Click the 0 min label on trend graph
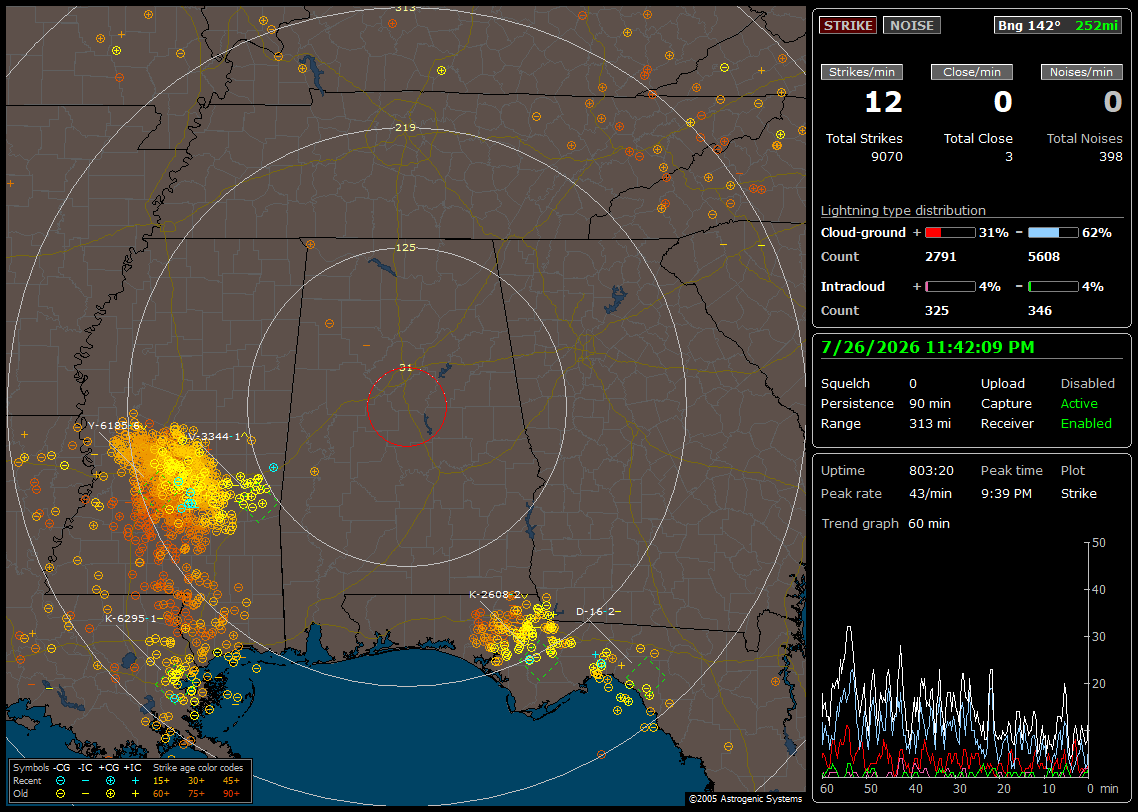 pyautogui.click(x=1102, y=789)
